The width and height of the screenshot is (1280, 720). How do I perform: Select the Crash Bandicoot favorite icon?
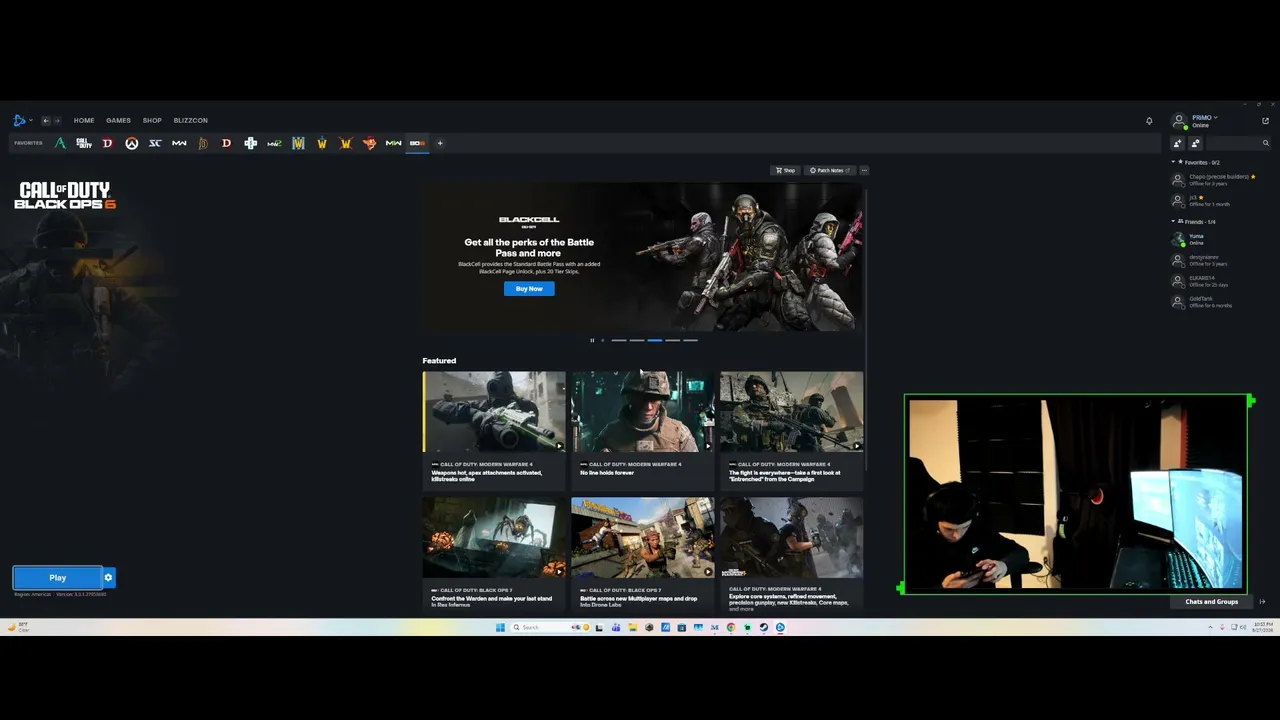(369, 144)
